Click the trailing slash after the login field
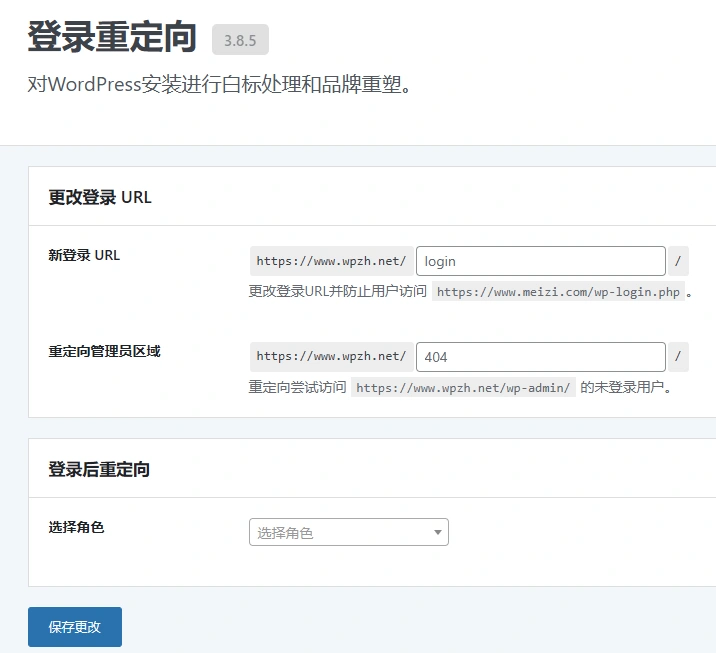 click(x=678, y=261)
